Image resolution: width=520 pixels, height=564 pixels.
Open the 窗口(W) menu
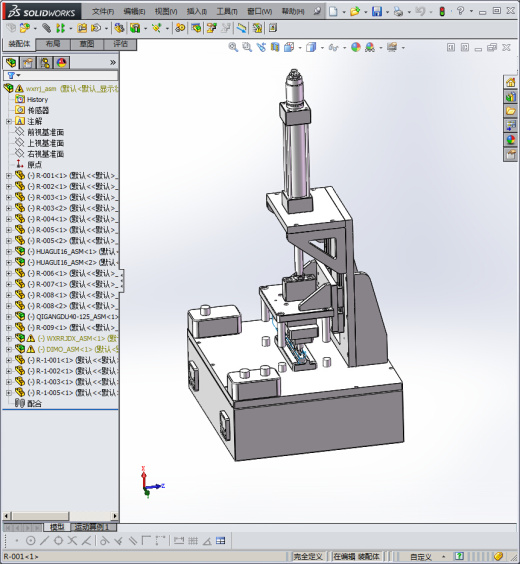[259, 12]
